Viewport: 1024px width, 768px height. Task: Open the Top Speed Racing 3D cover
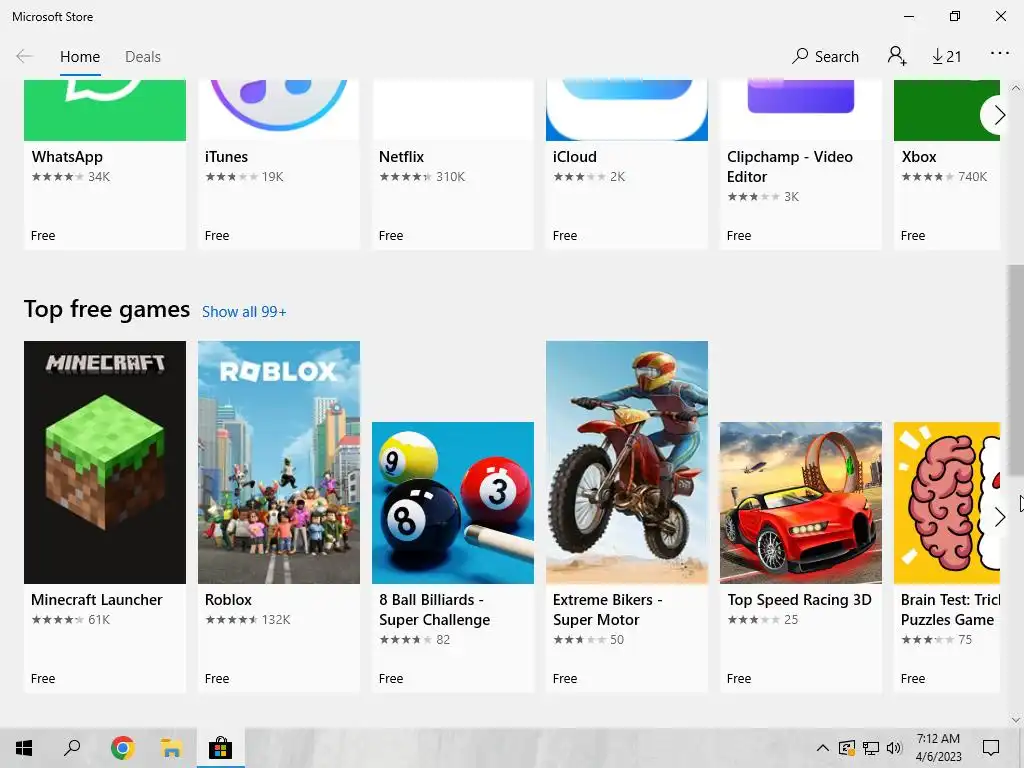(801, 502)
